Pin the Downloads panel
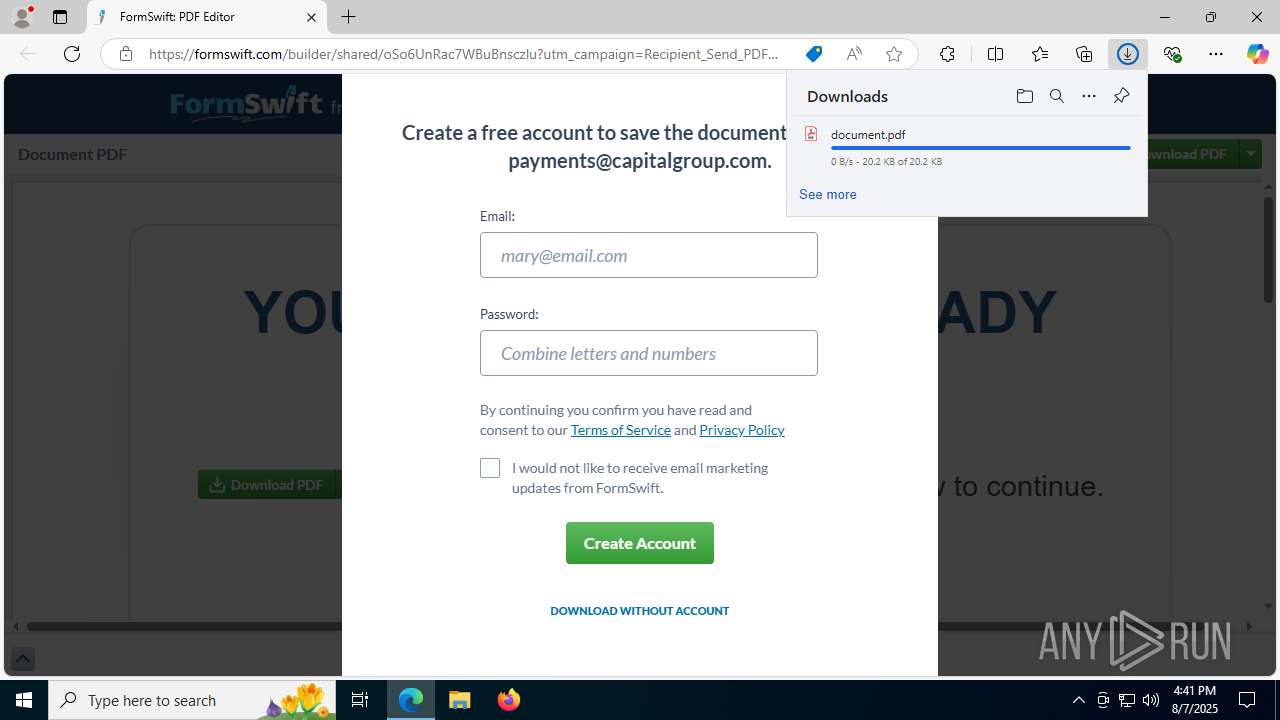The image size is (1280, 720). point(1121,96)
